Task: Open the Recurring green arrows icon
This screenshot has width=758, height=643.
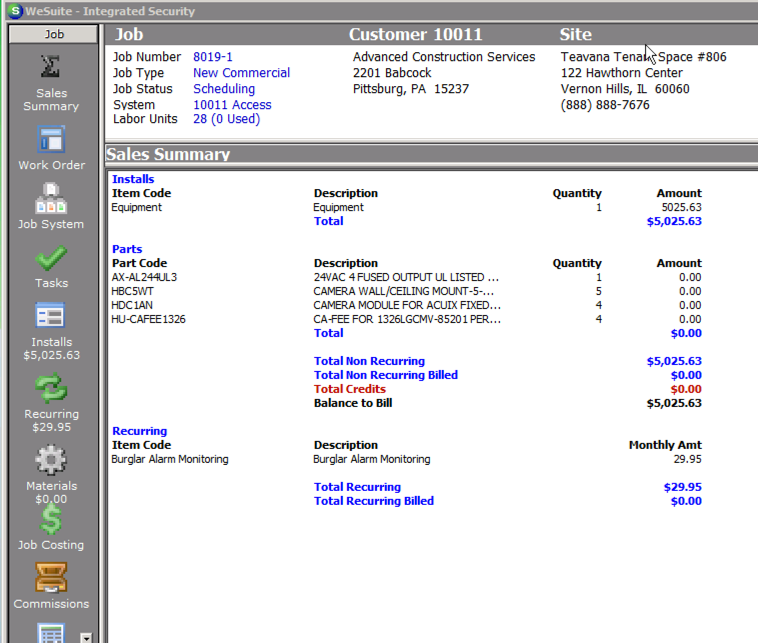Action: [51, 388]
